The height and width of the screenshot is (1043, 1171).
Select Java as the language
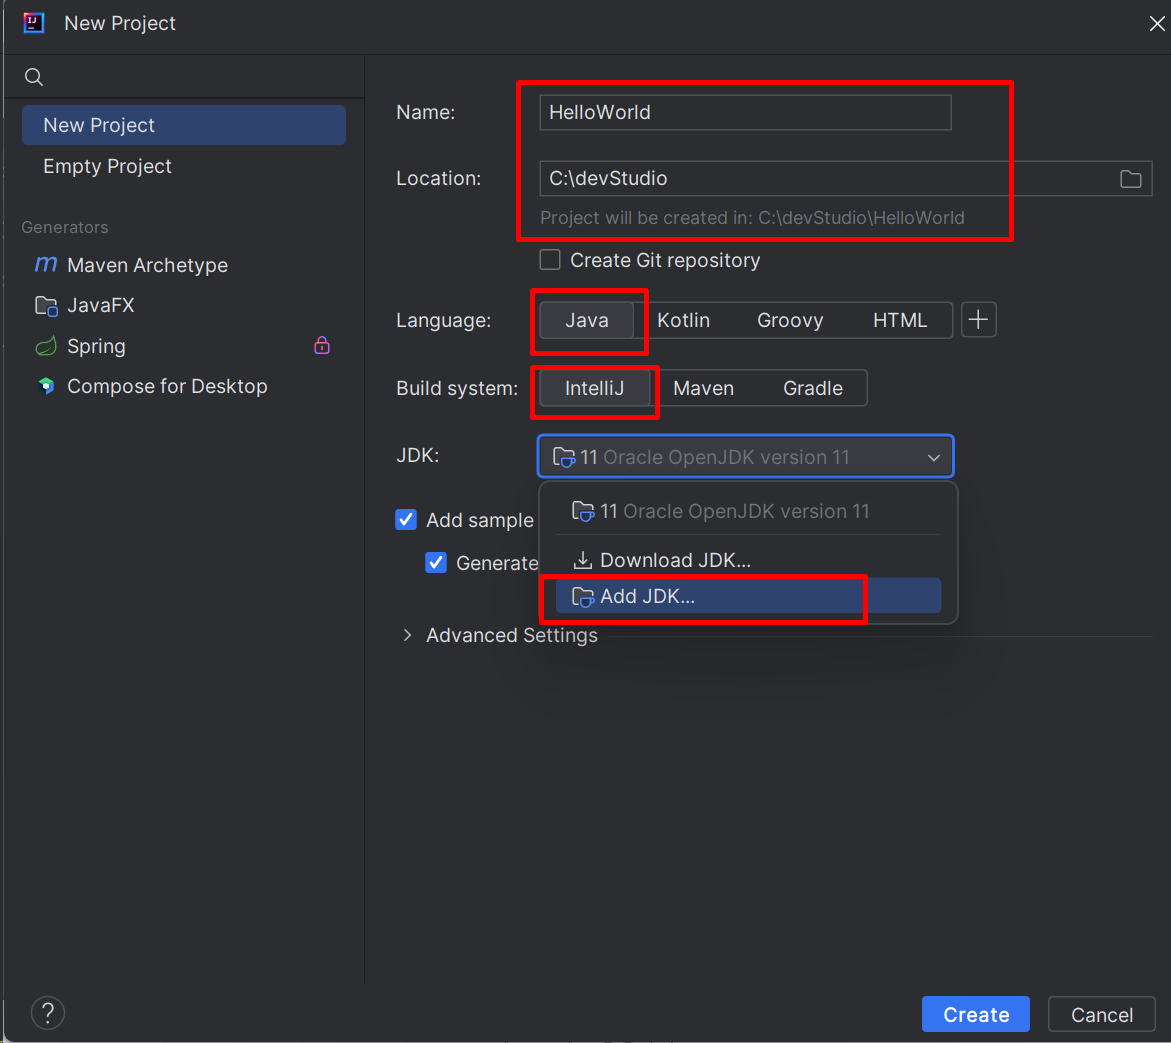pos(586,320)
